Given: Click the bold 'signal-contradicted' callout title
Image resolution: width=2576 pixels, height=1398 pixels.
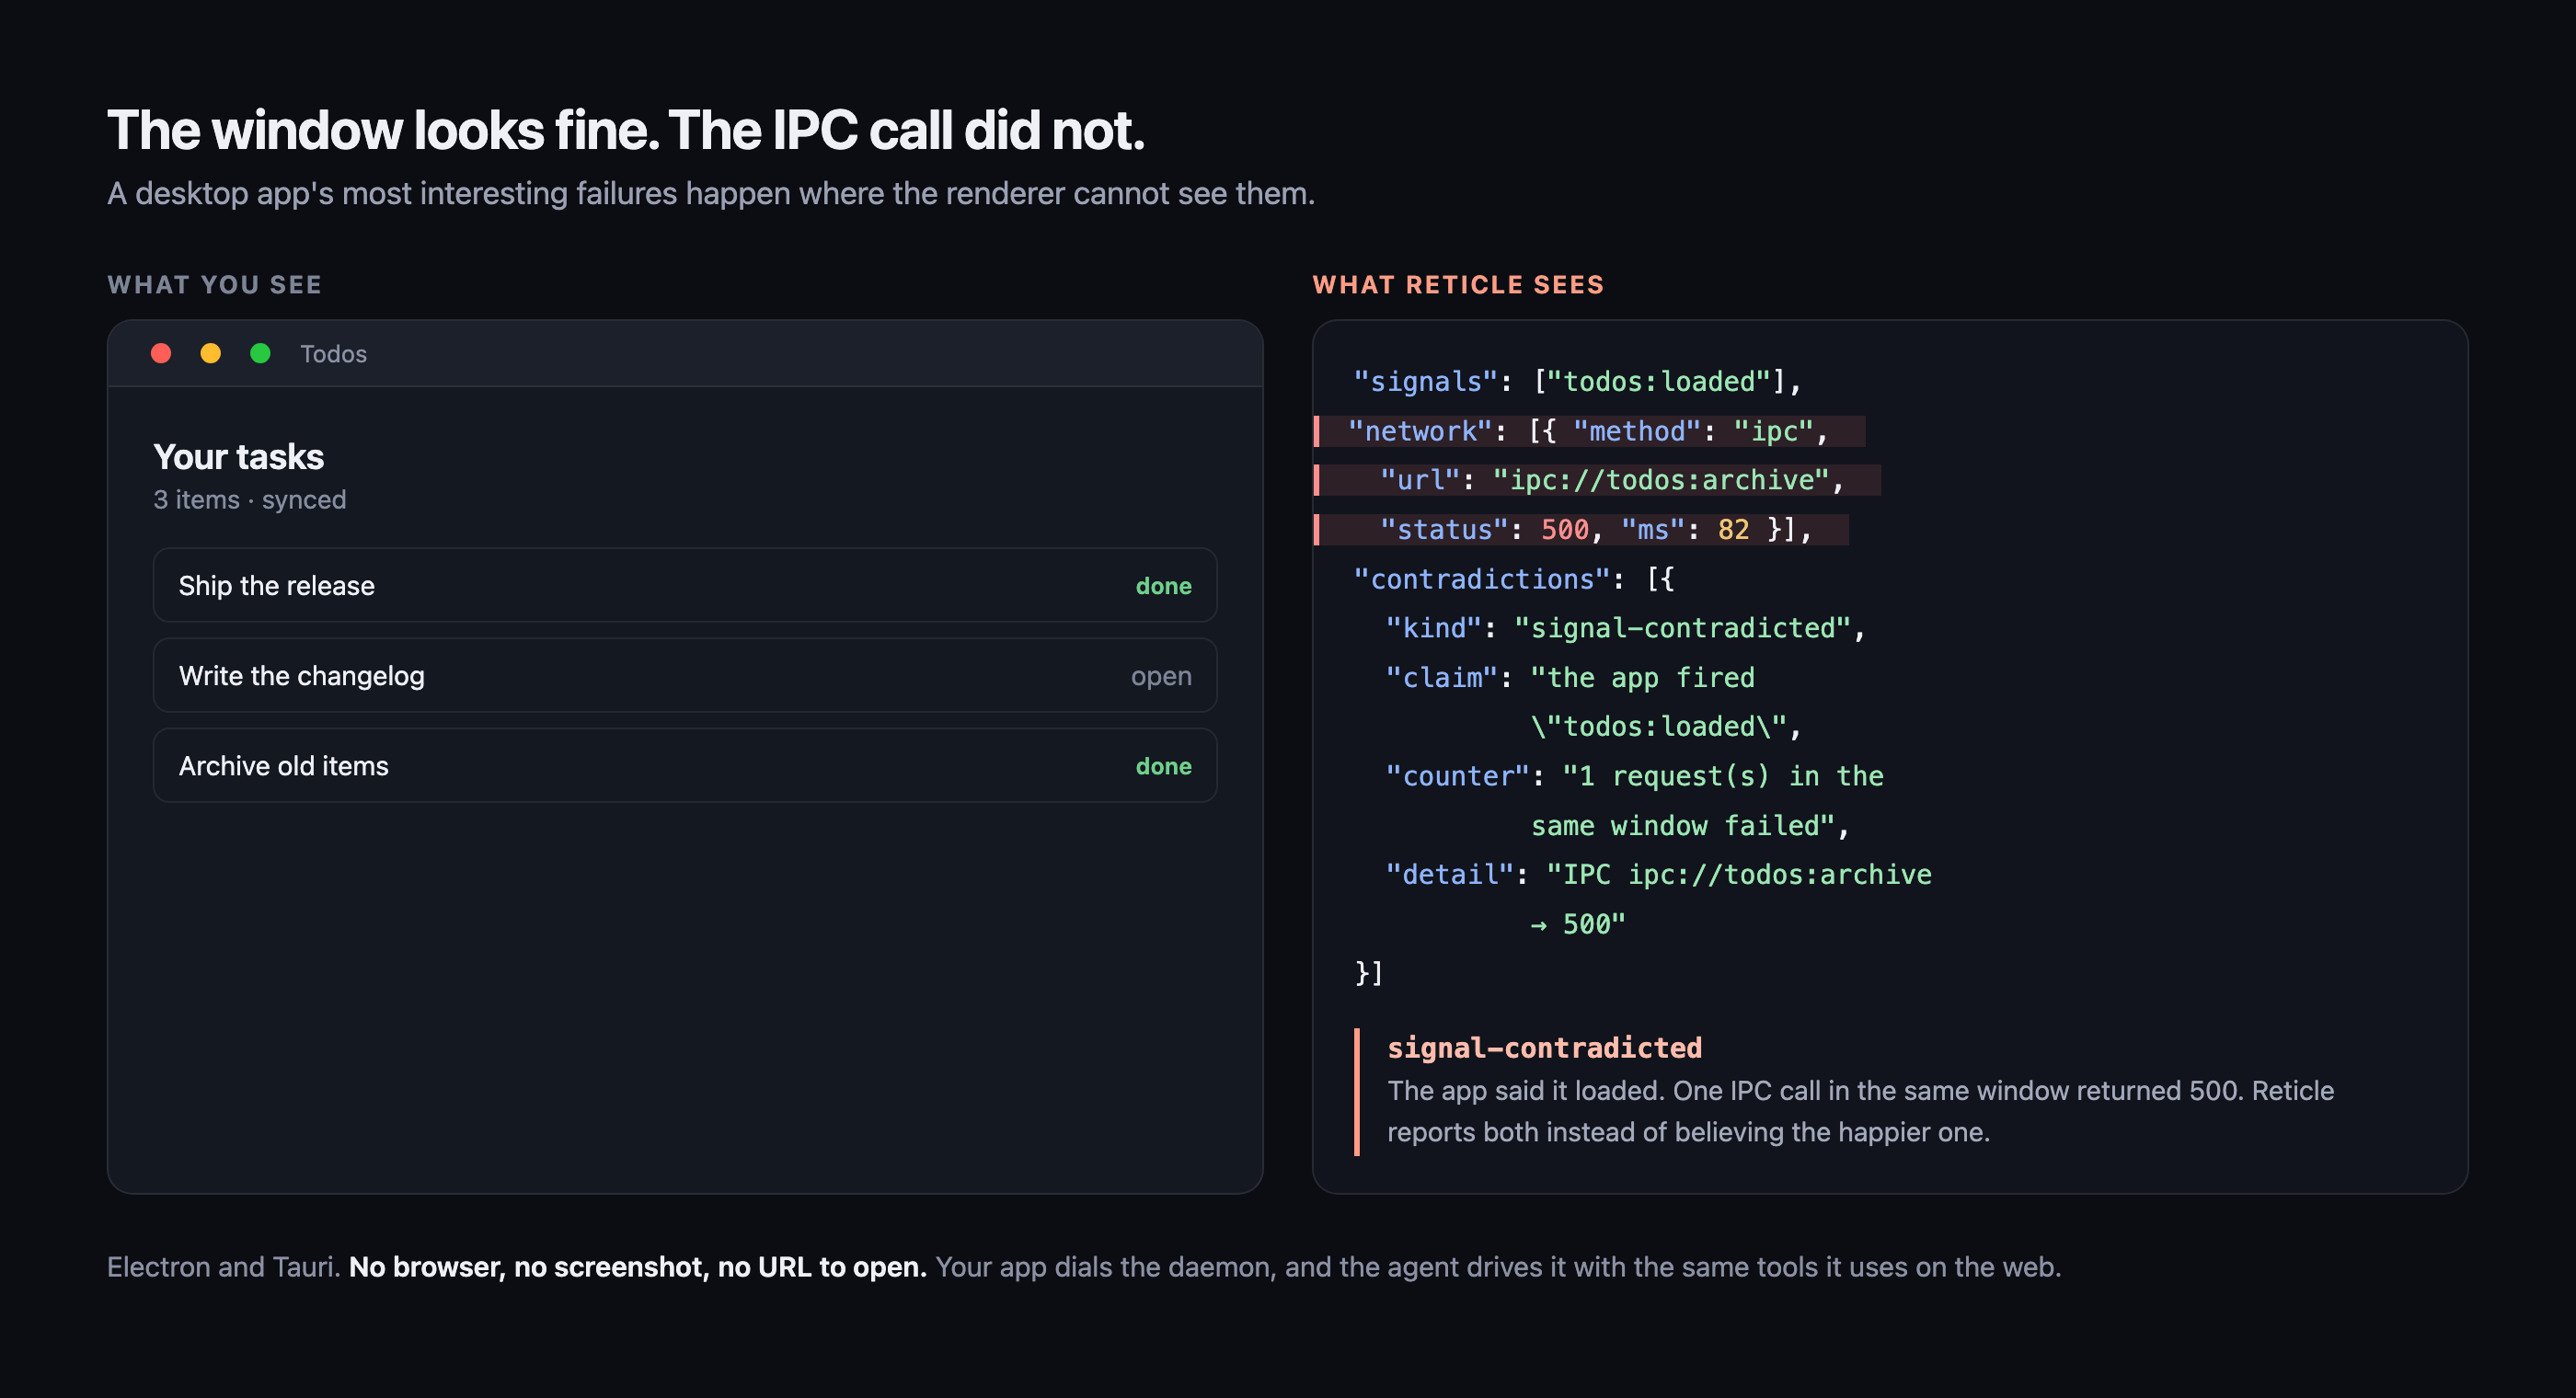Looking at the screenshot, I should click(1544, 1047).
